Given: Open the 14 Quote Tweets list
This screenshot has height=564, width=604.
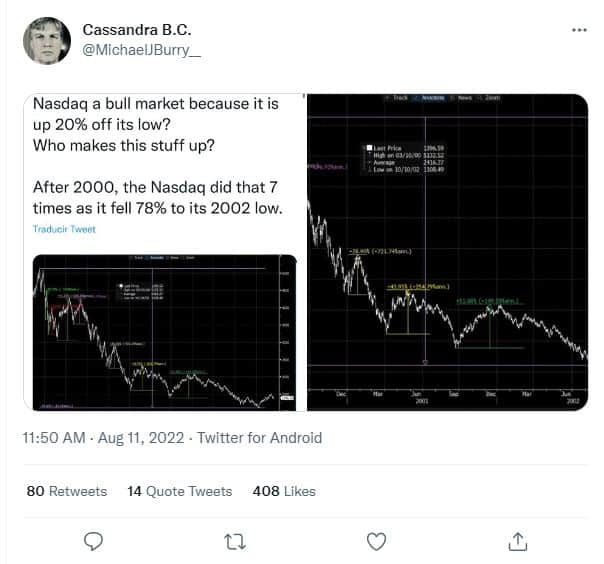Looking at the screenshot, I should (x=180, y=491).
